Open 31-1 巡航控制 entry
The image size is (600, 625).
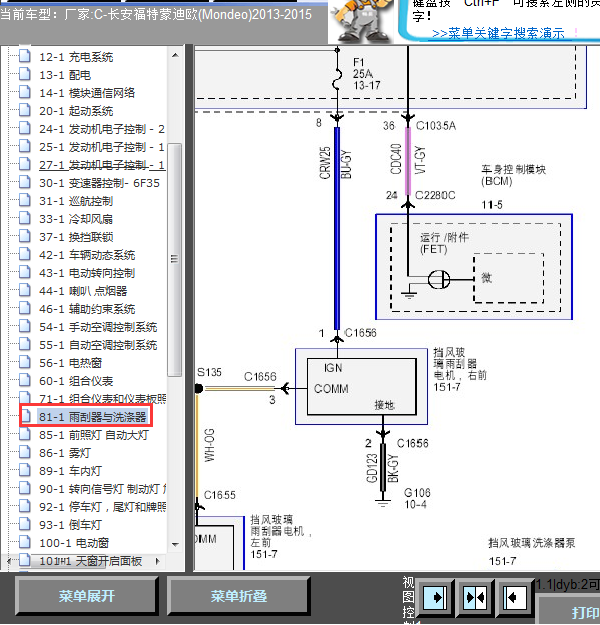76,201
